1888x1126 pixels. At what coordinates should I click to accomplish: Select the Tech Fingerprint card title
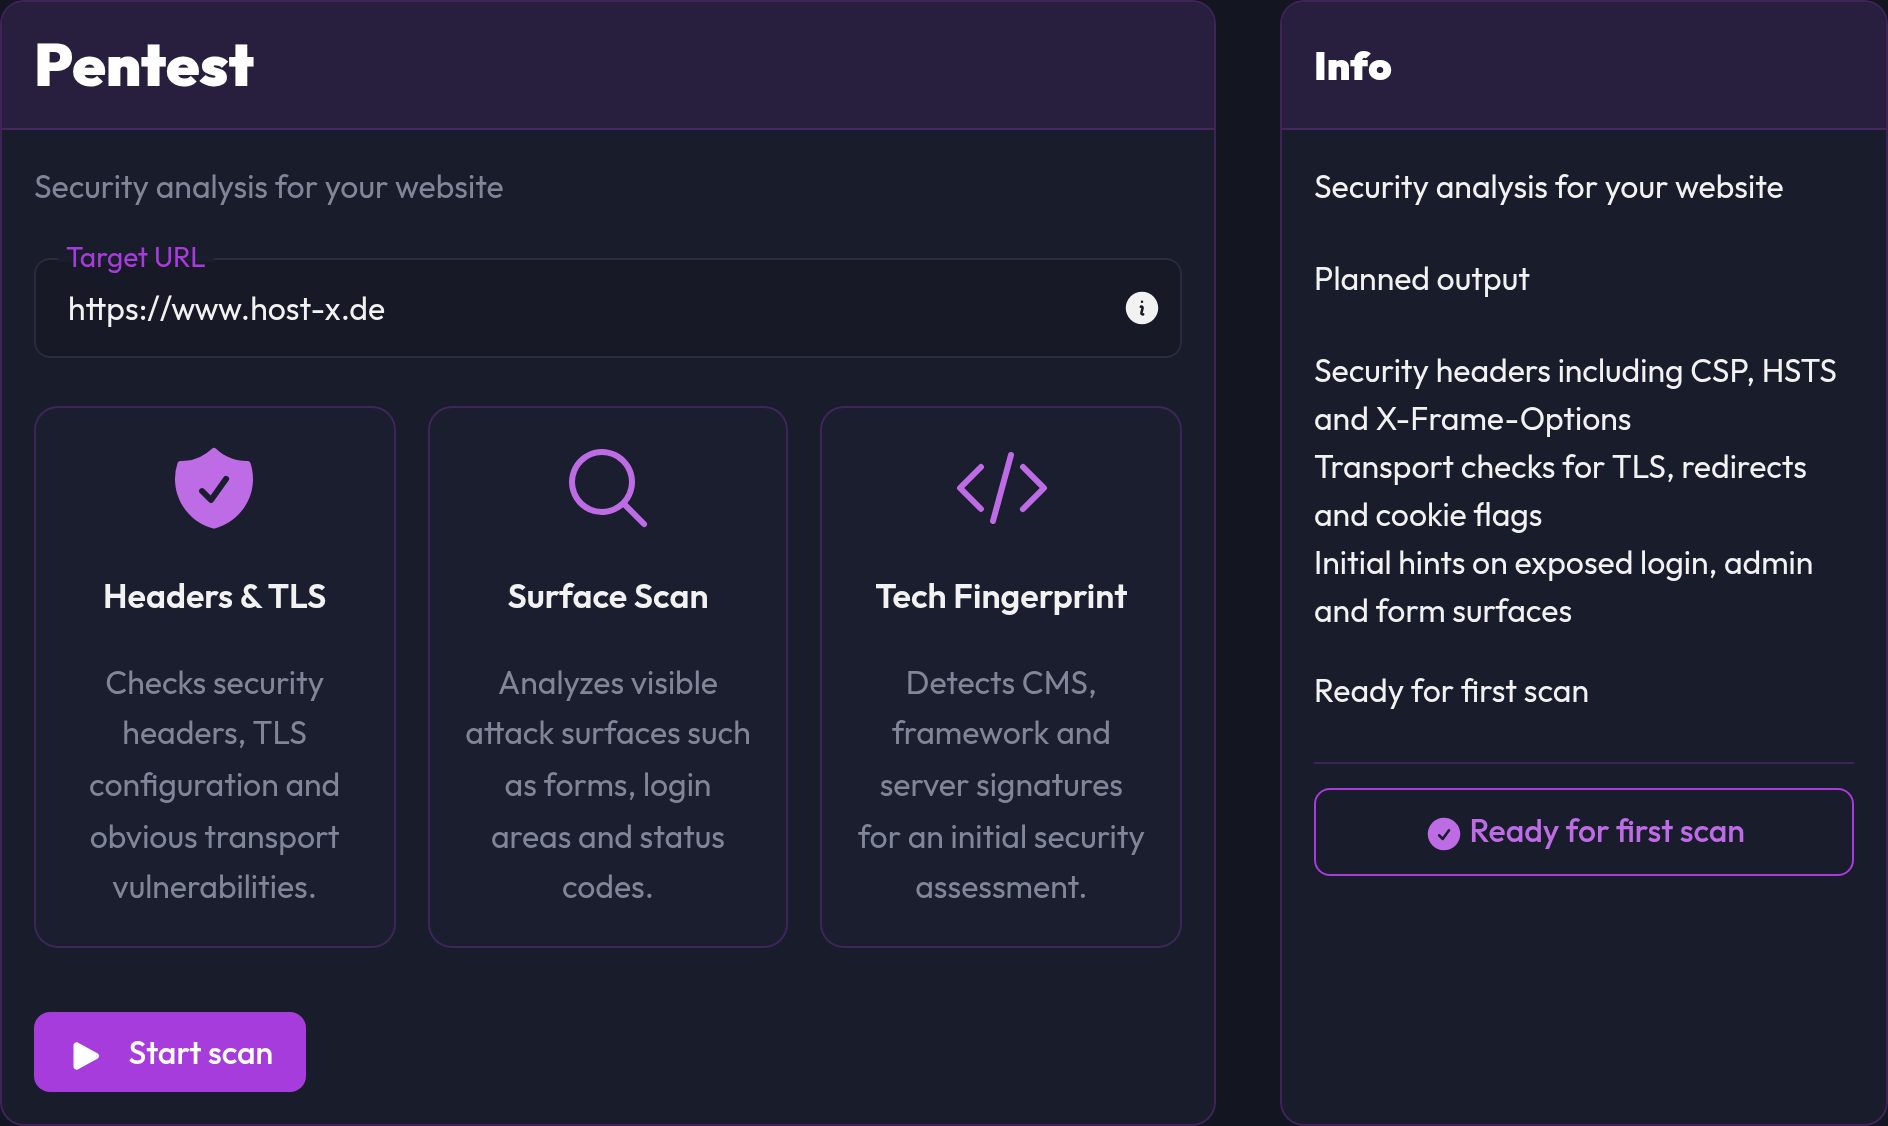[1001, 597]
